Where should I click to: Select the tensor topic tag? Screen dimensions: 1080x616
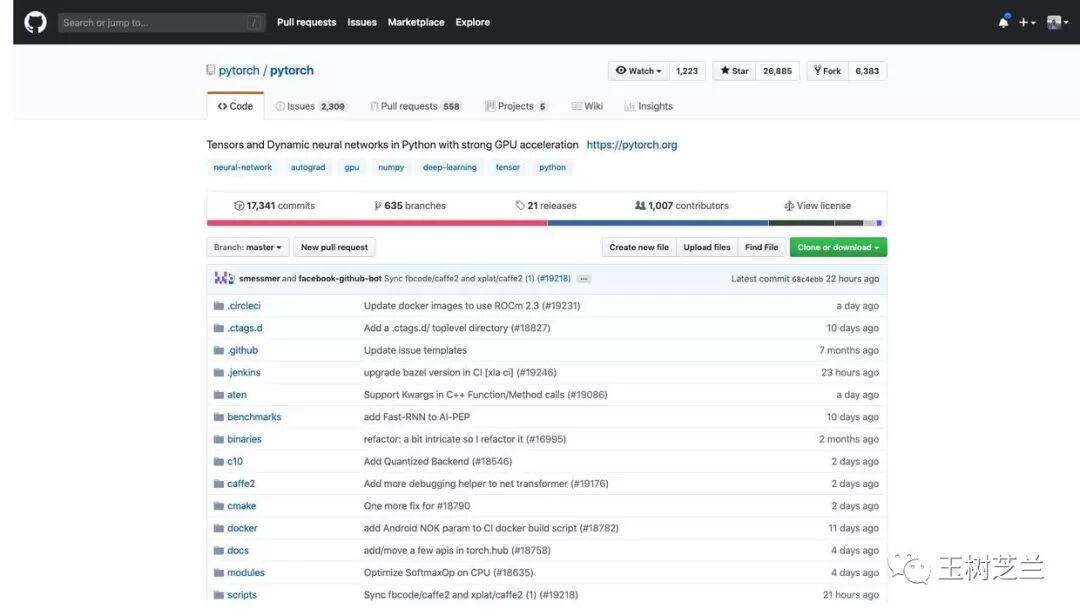click(508, 167)
